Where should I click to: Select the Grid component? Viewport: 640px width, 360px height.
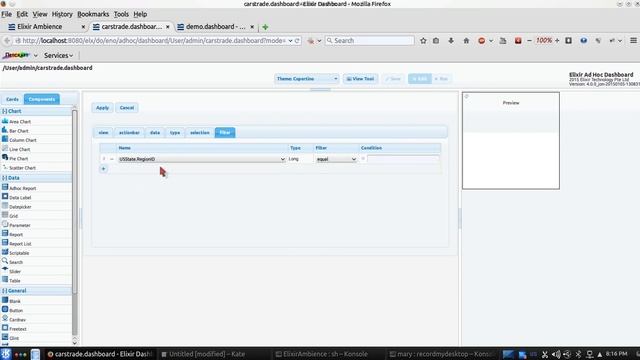(10, 216)
